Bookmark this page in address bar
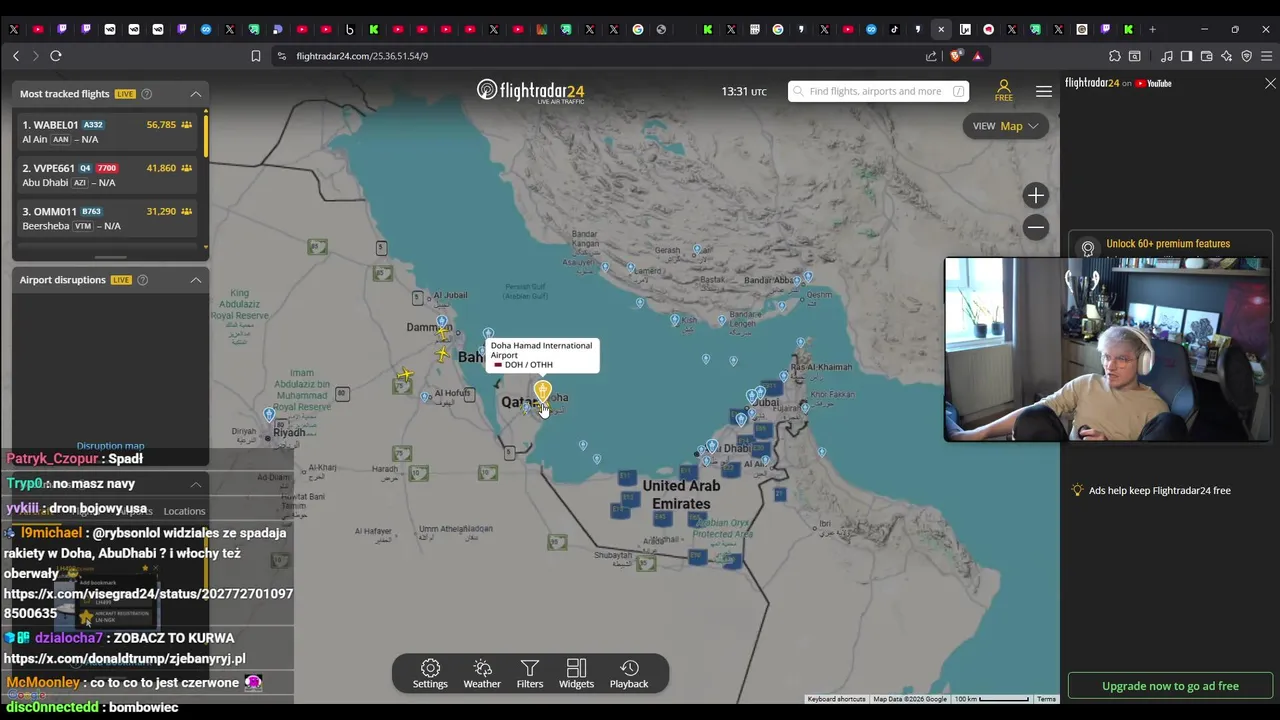Image resolution: width=1280 pixels, height=720 pixels. pyautogui.click(x=256, y=56)
